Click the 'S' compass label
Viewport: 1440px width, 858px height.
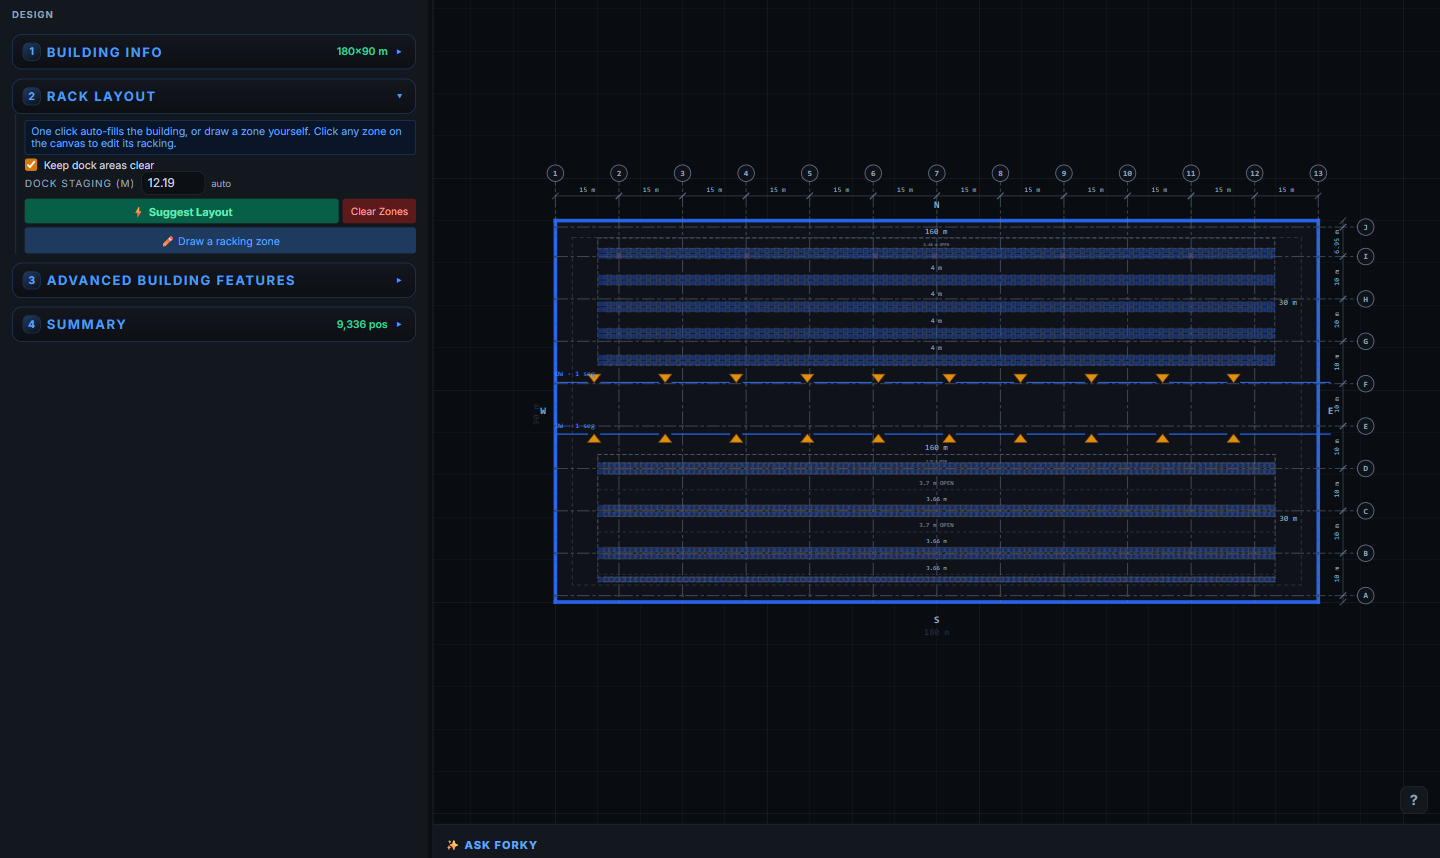[937, 620]
